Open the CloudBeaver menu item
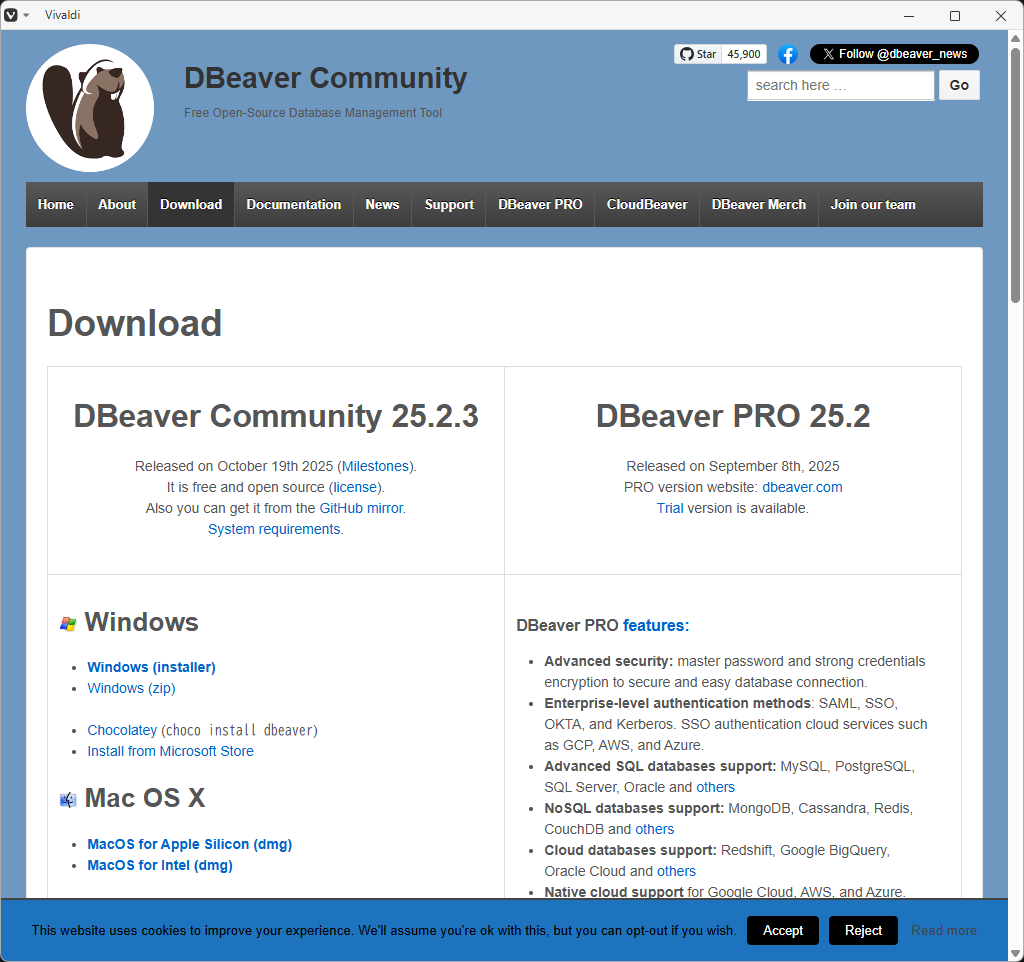This screenshot has height=962, width=1024. [x=647, y=204]
